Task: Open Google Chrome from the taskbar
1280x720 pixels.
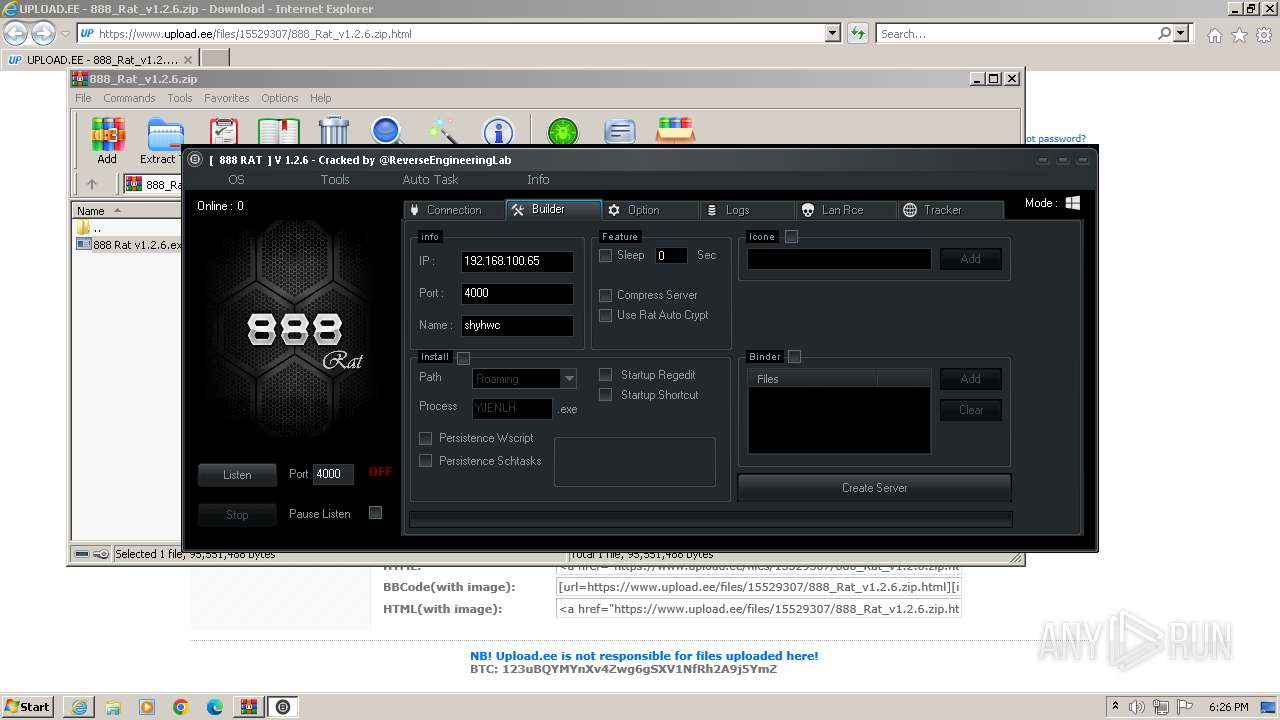Action: click(181, 707)
